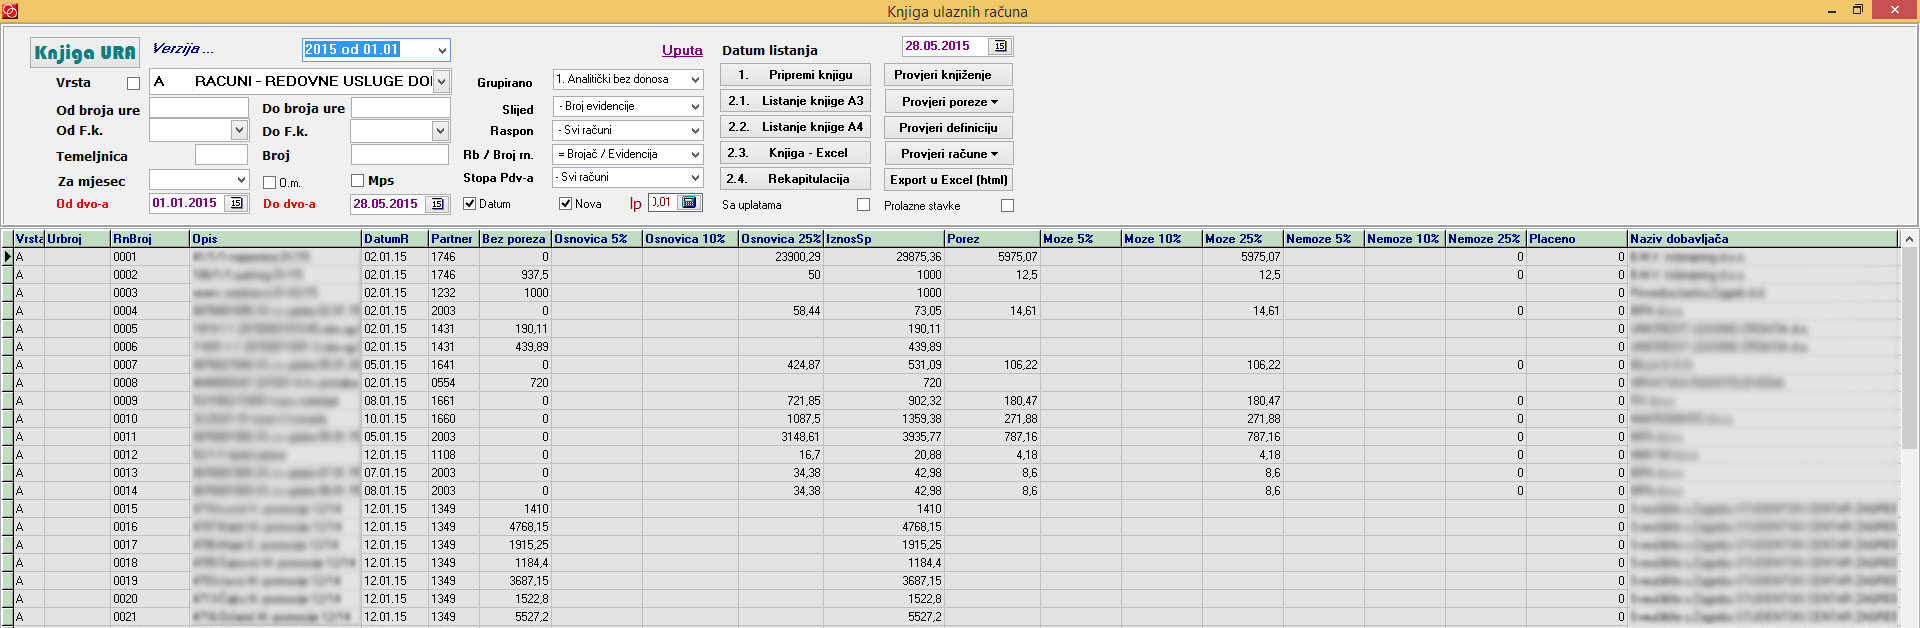The image size is (1920, 628).
Task: Click Listanje knjige A4
Action: click(795, 127)
